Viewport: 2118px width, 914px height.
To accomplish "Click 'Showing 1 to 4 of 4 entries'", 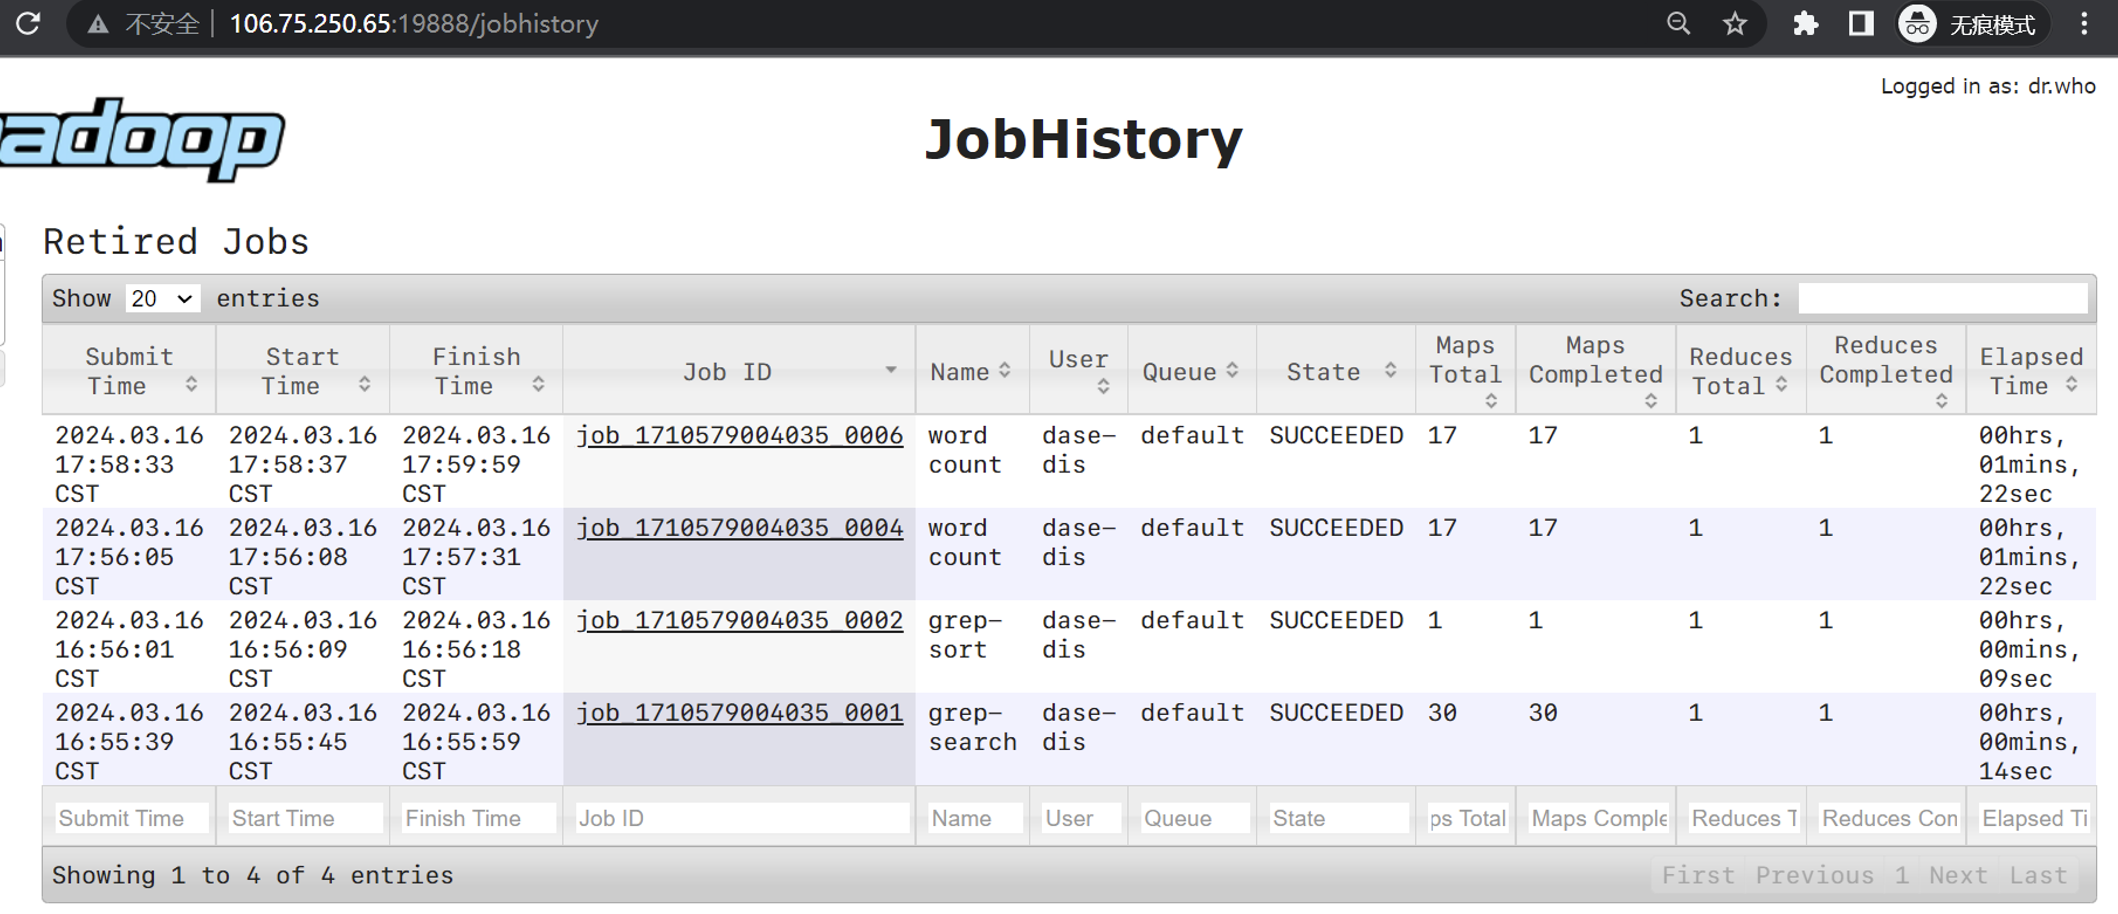I will (253, 876).
